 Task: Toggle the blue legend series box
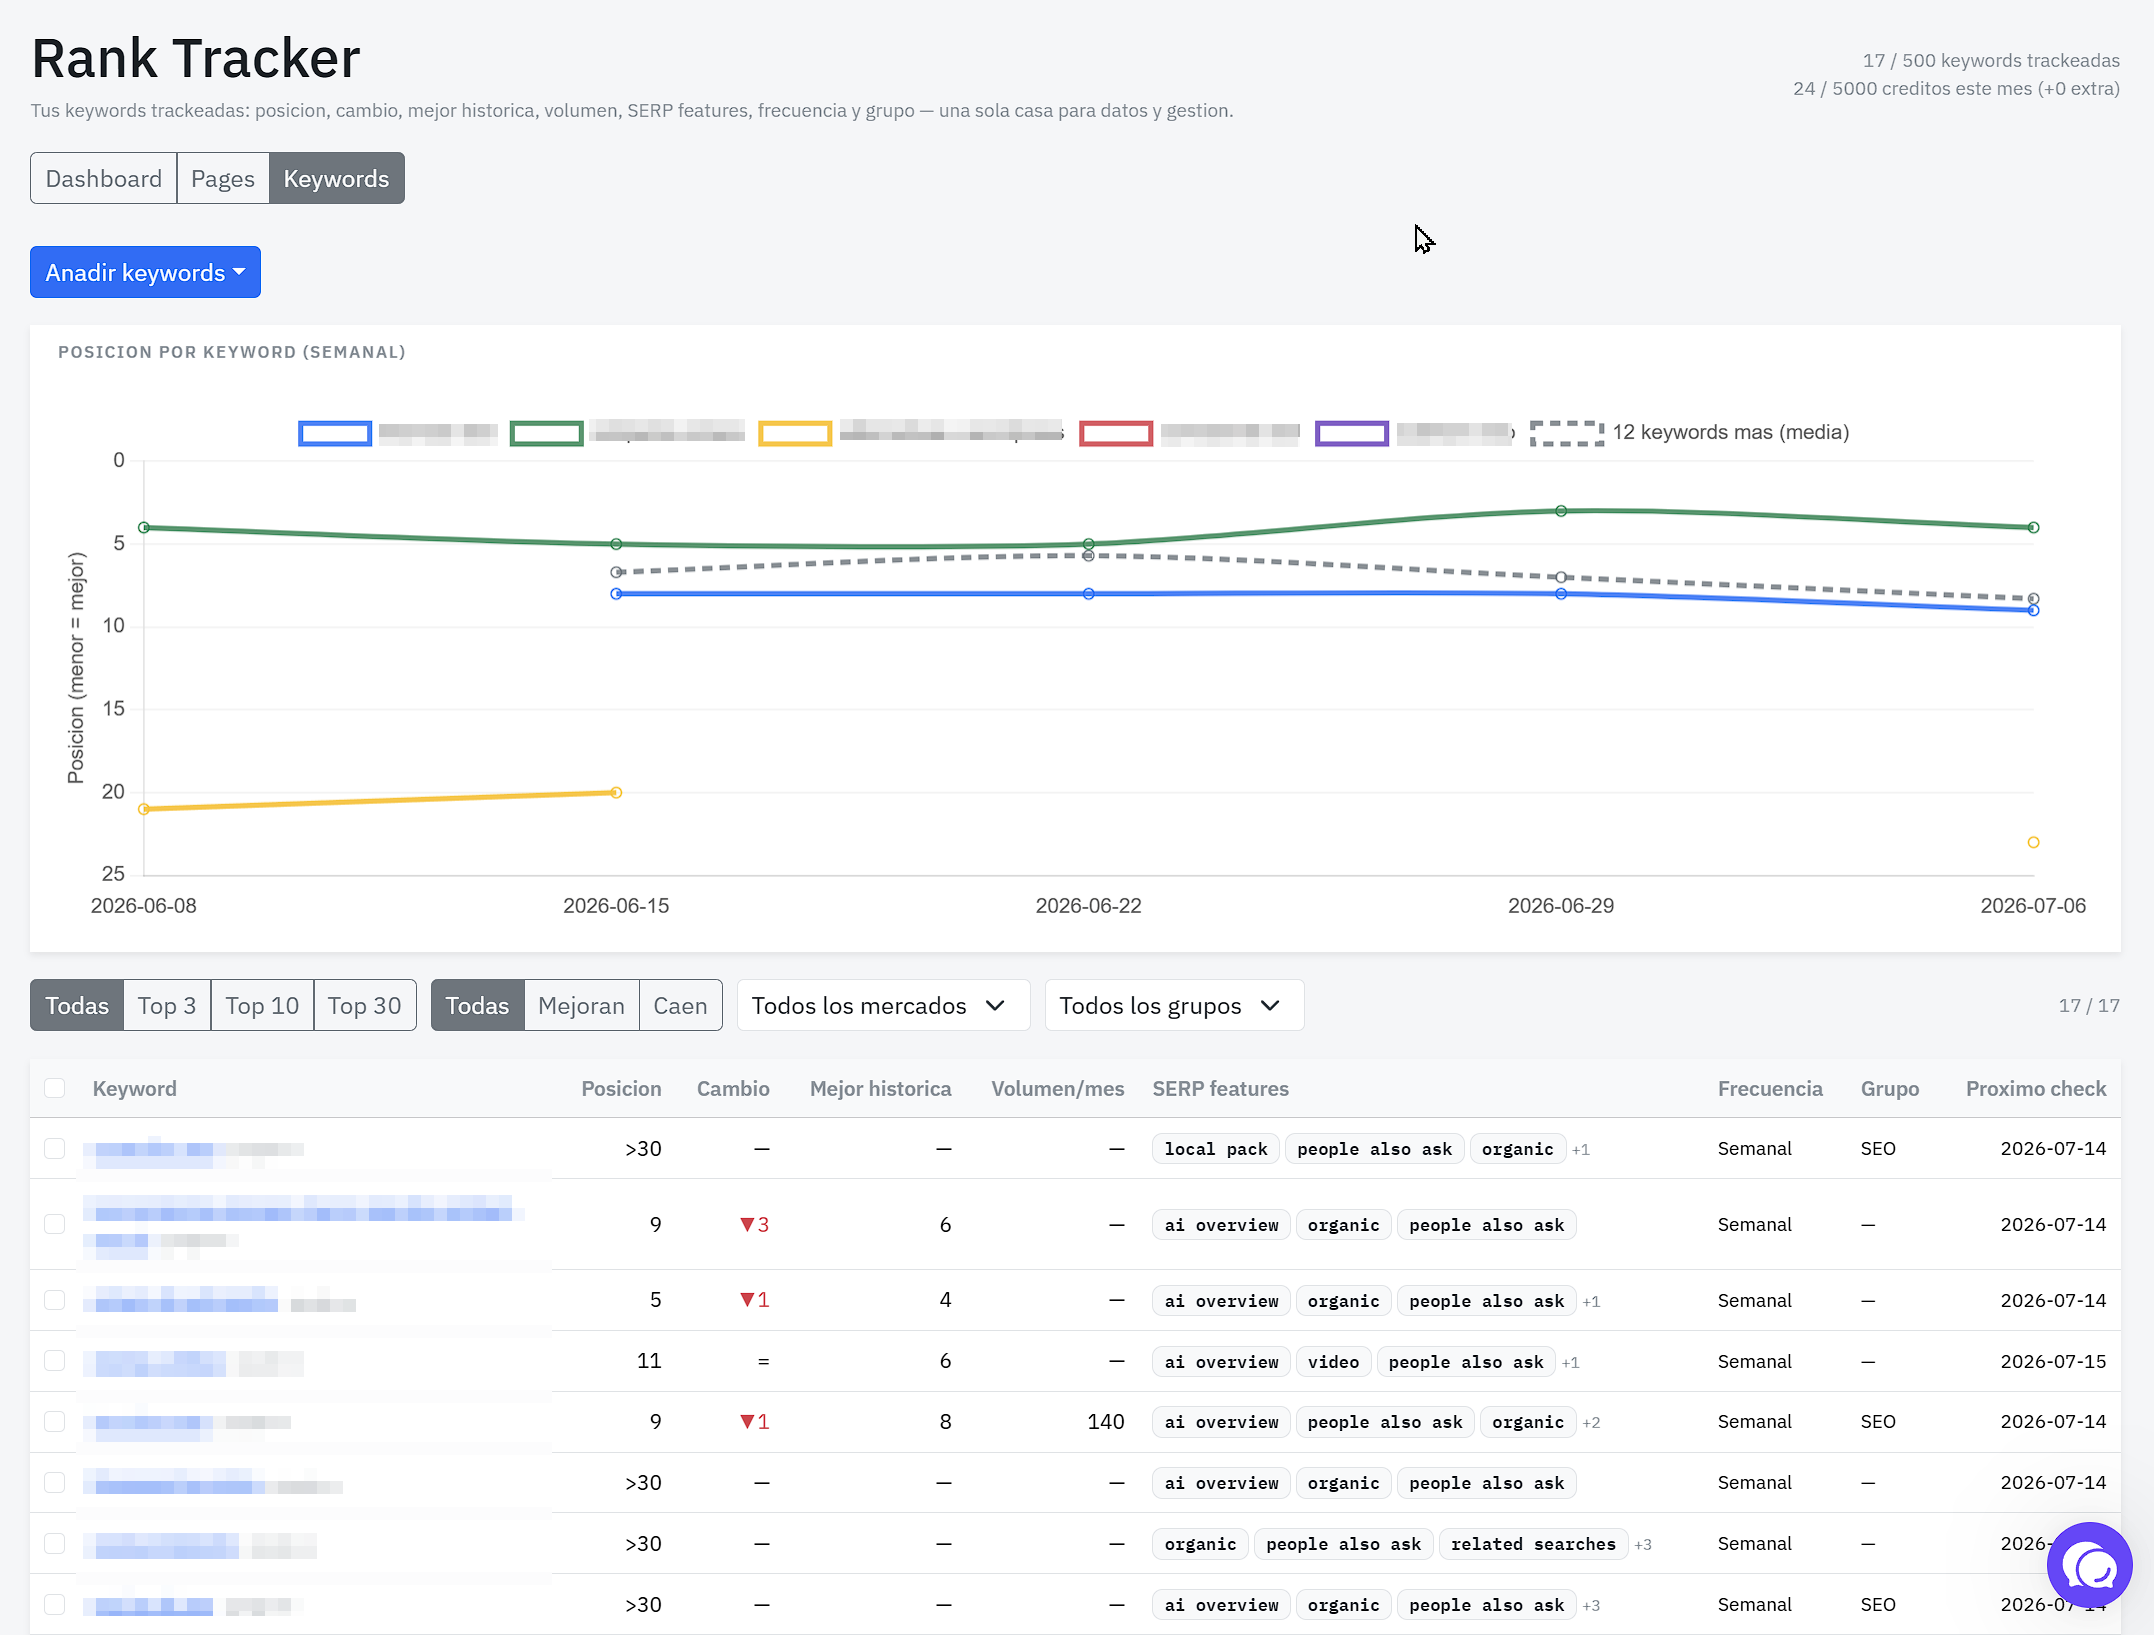pyautogui.click(x=335, y=433)
